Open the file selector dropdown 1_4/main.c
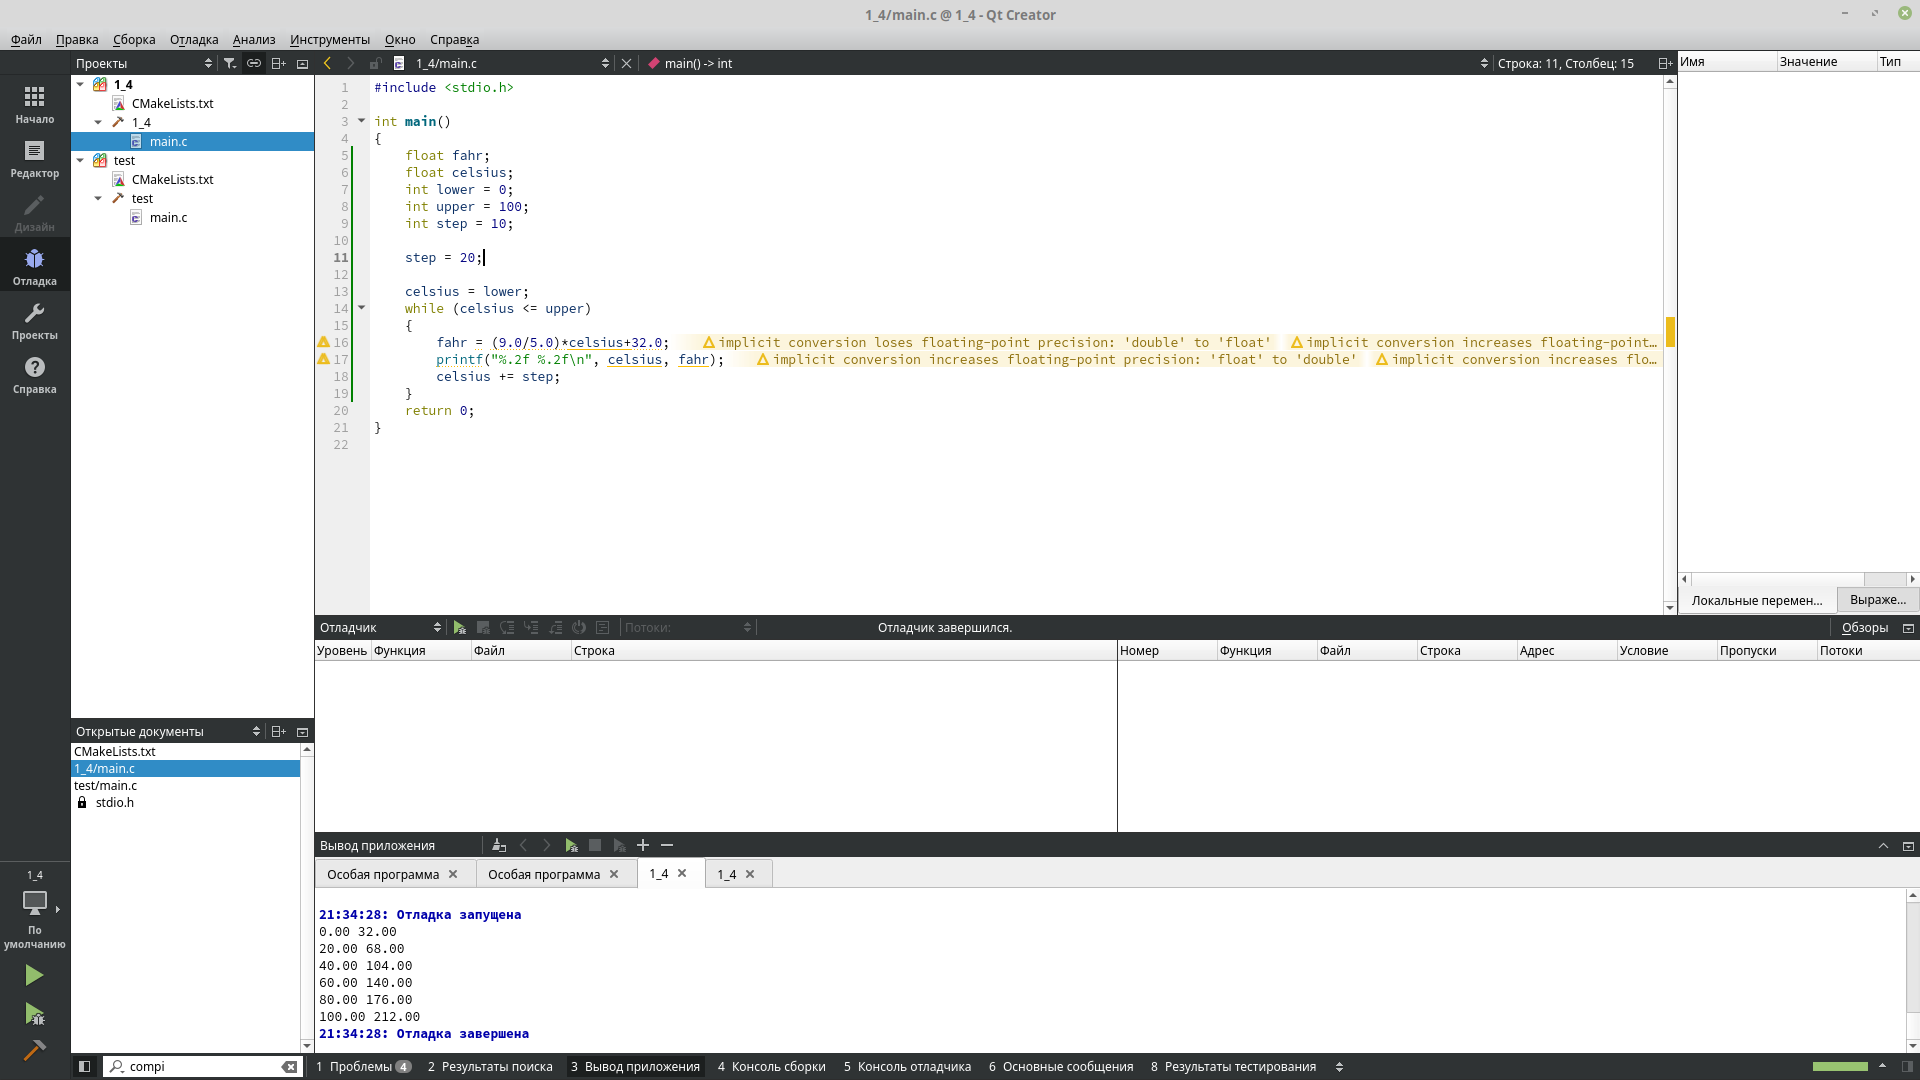Screen dimensions: 1920x1080 click(512, 63)
